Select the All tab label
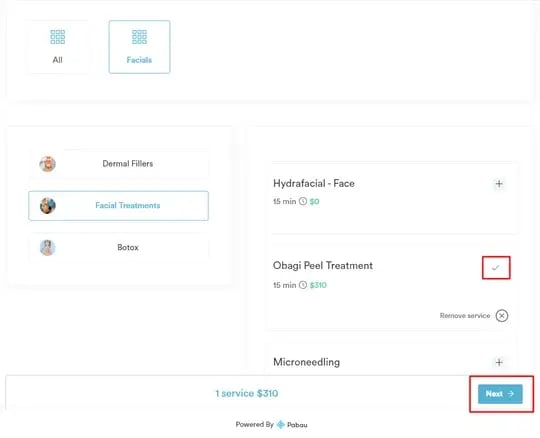The width and height of the screenshot is (540, 438). coord(58,60)
